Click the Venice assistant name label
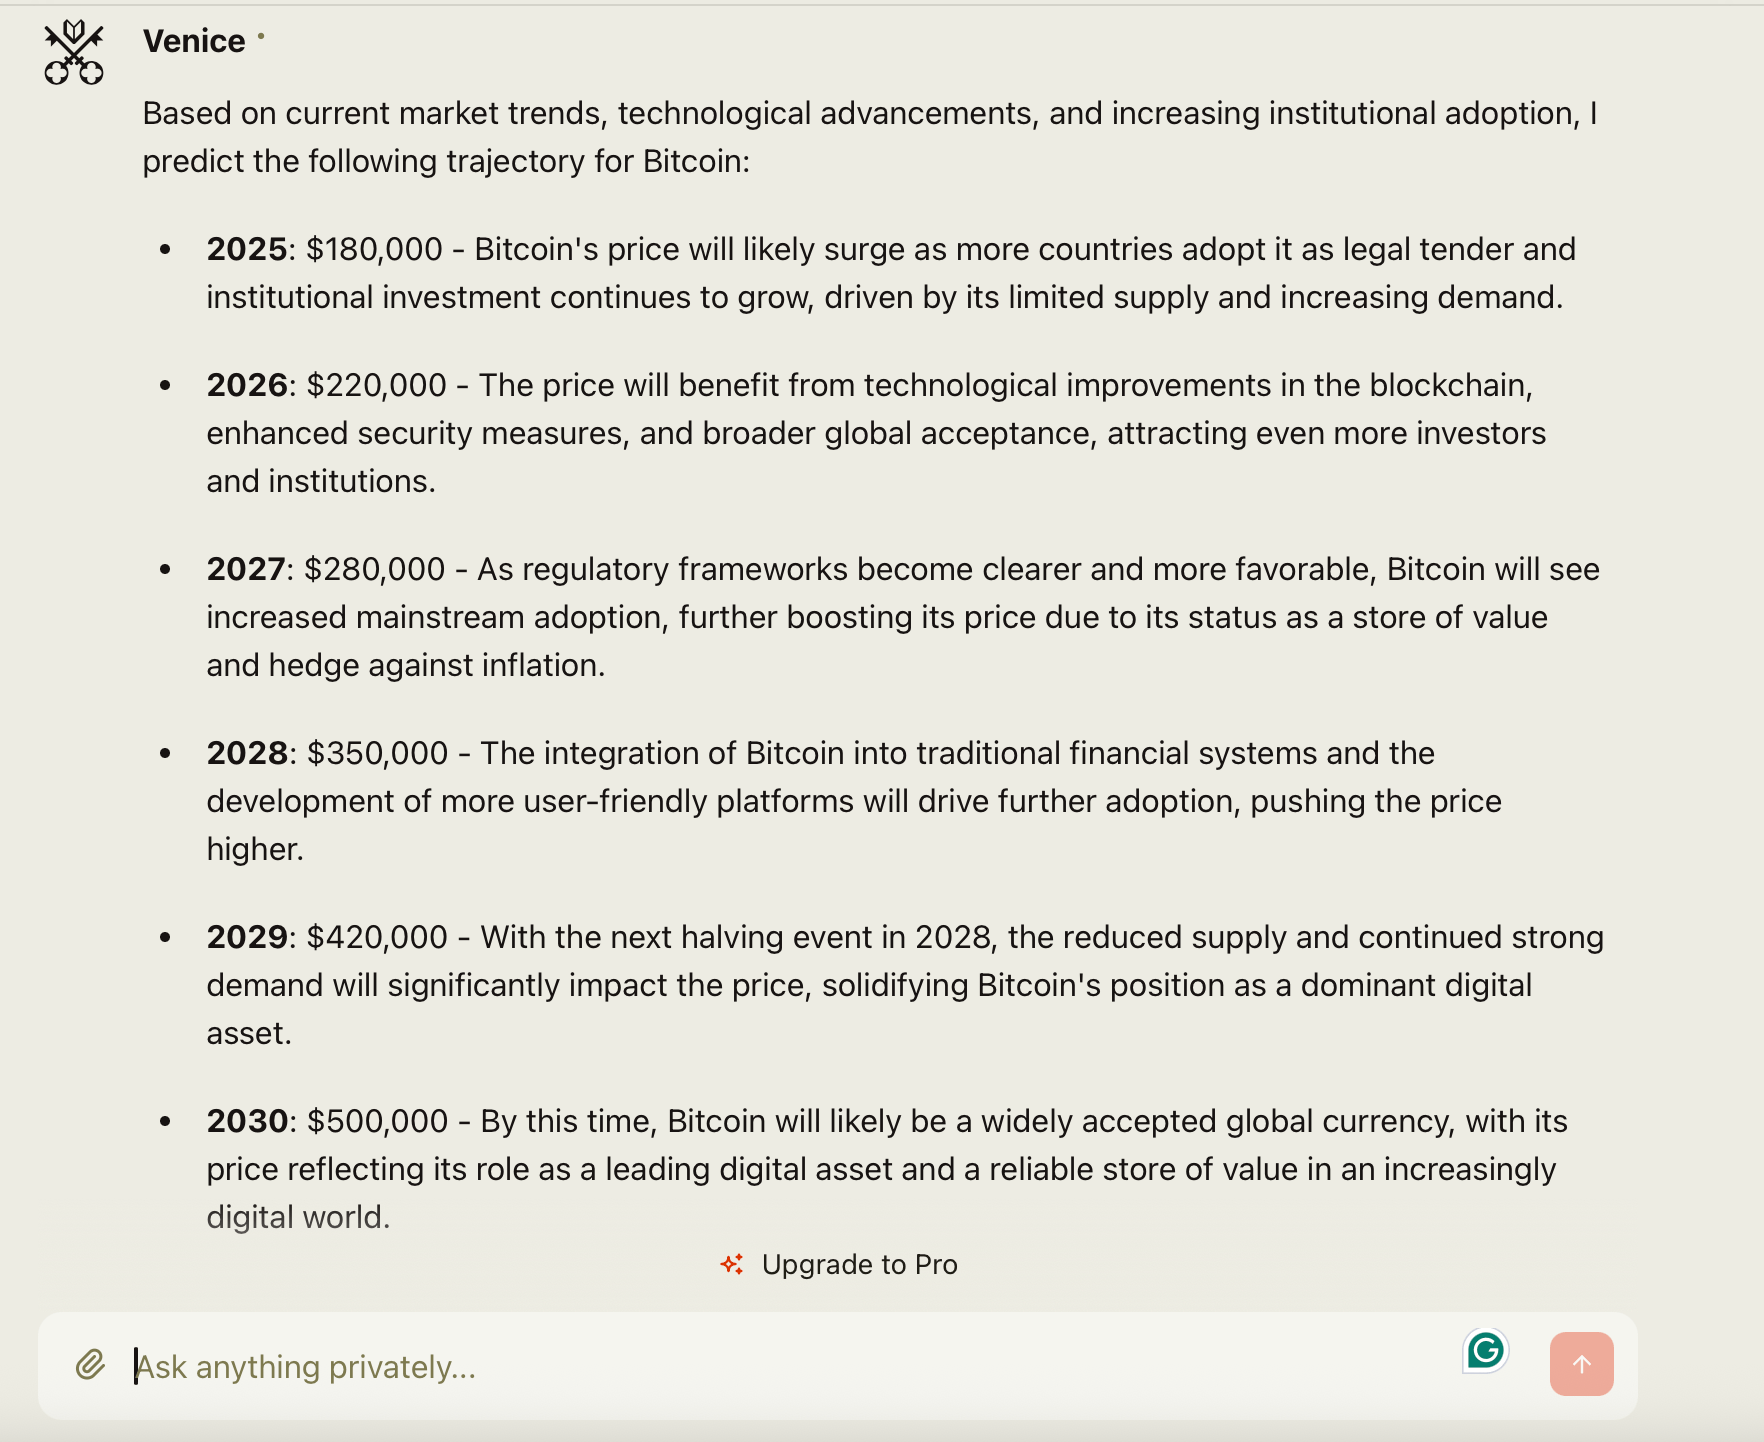The height and width of the screenshot is (1442, 1764). pos(193,41)
